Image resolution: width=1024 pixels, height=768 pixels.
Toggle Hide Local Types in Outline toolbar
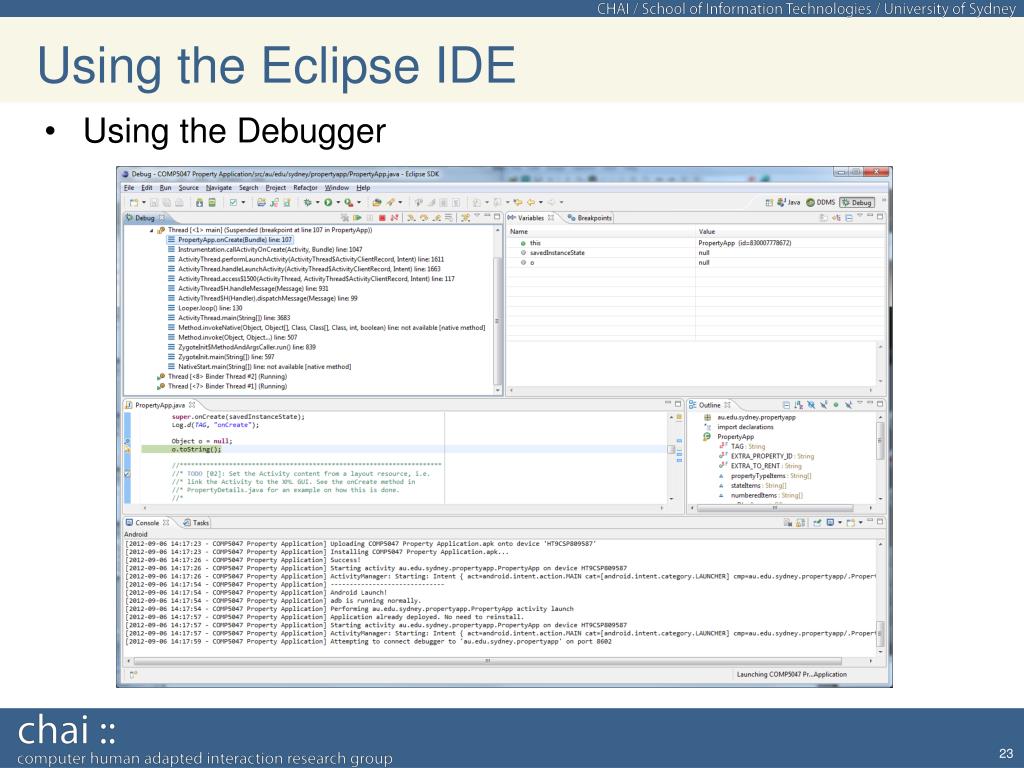(848, 405)
